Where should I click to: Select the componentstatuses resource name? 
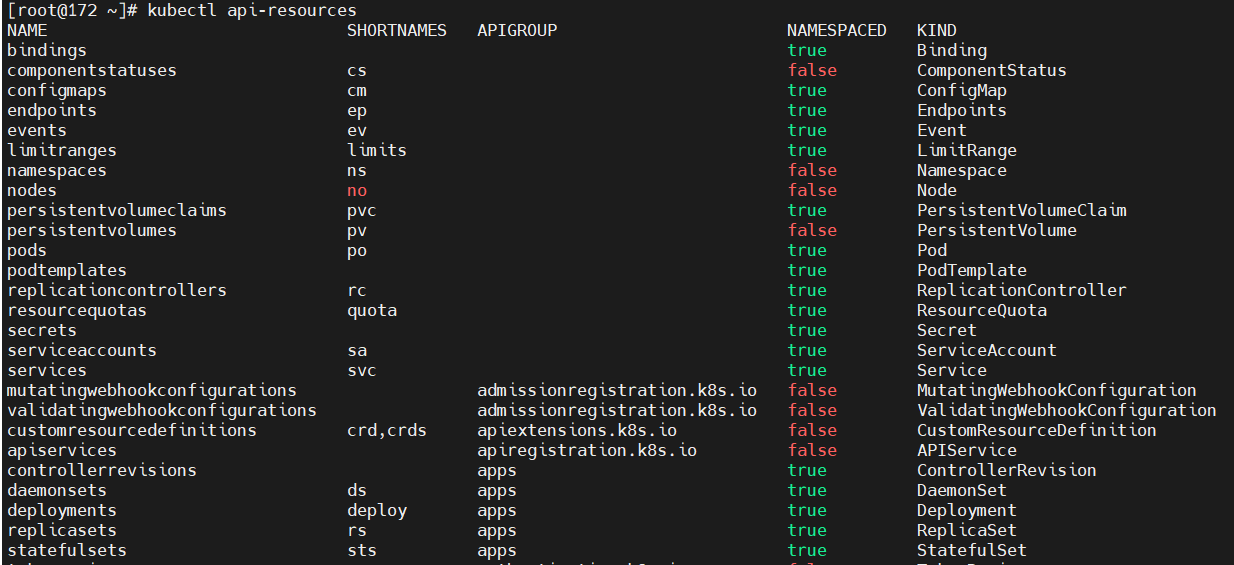[91, 70]
